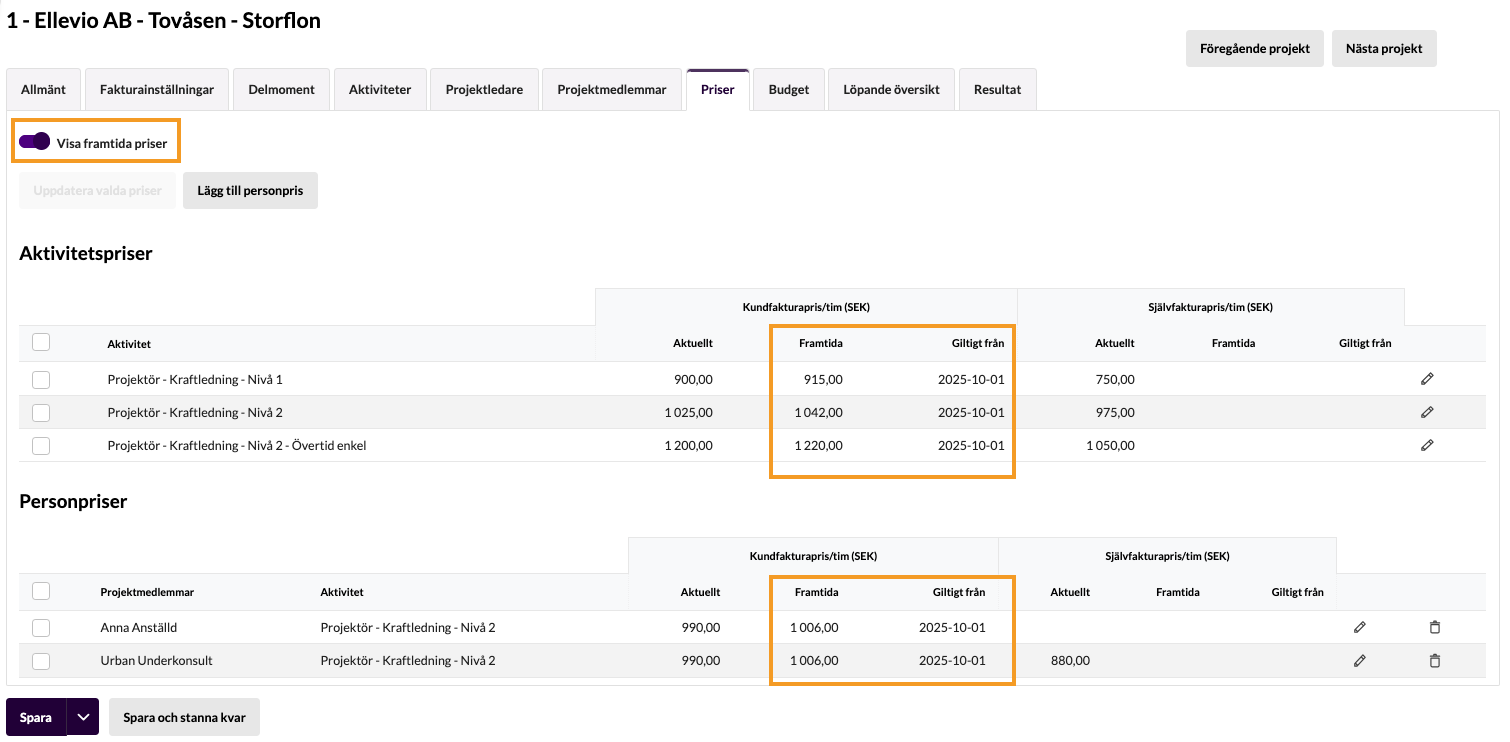This screenshot has width=1510, height=742.
Task: Open the Aktiviteter tab
Action: [380, 89]
